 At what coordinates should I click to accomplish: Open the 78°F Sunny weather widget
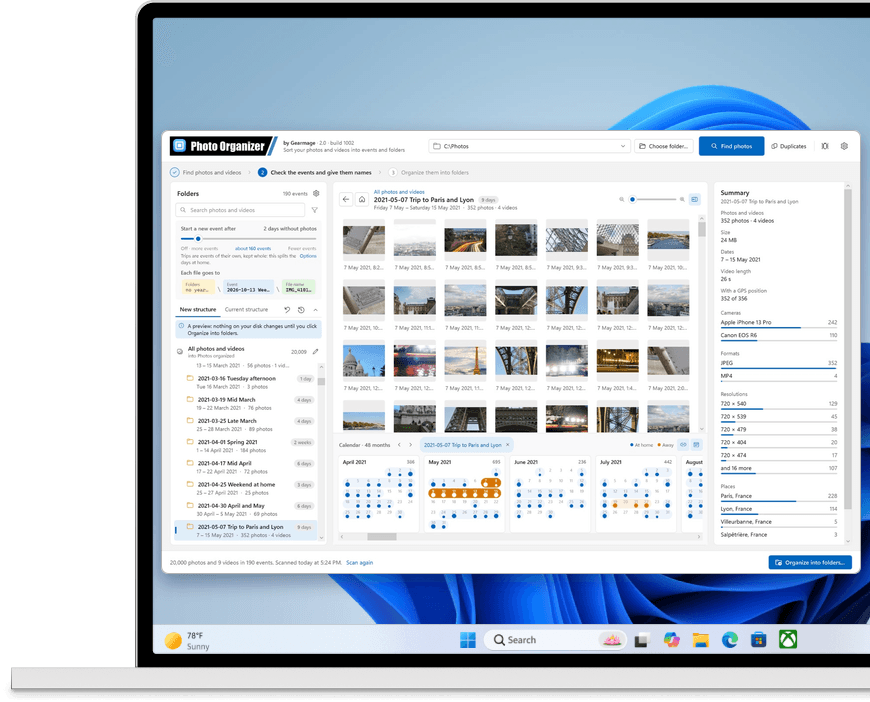188,641
